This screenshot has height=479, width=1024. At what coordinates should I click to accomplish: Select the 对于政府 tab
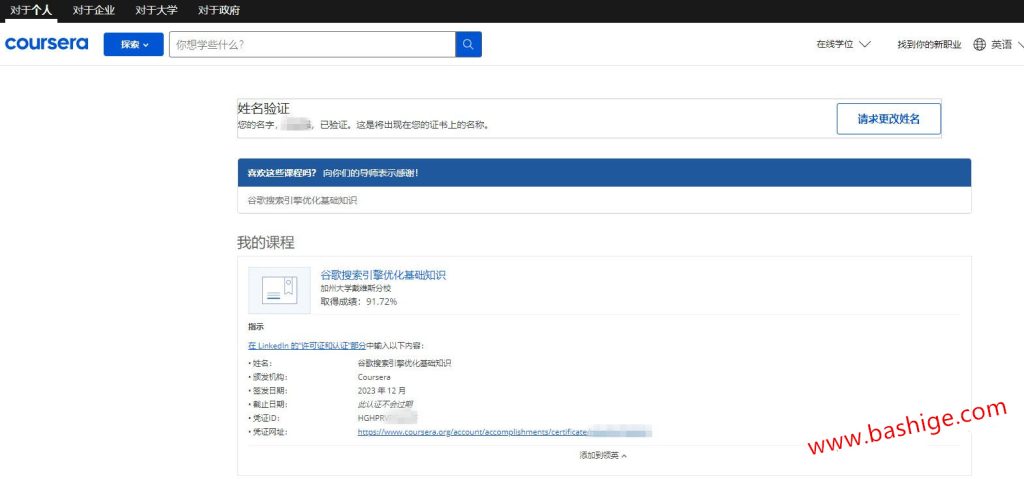218,10
